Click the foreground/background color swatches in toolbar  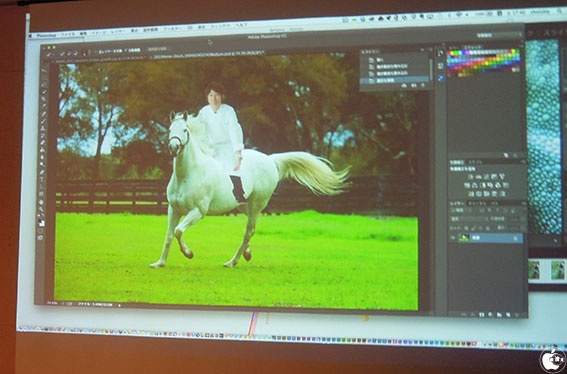click(x=42, y=222)
